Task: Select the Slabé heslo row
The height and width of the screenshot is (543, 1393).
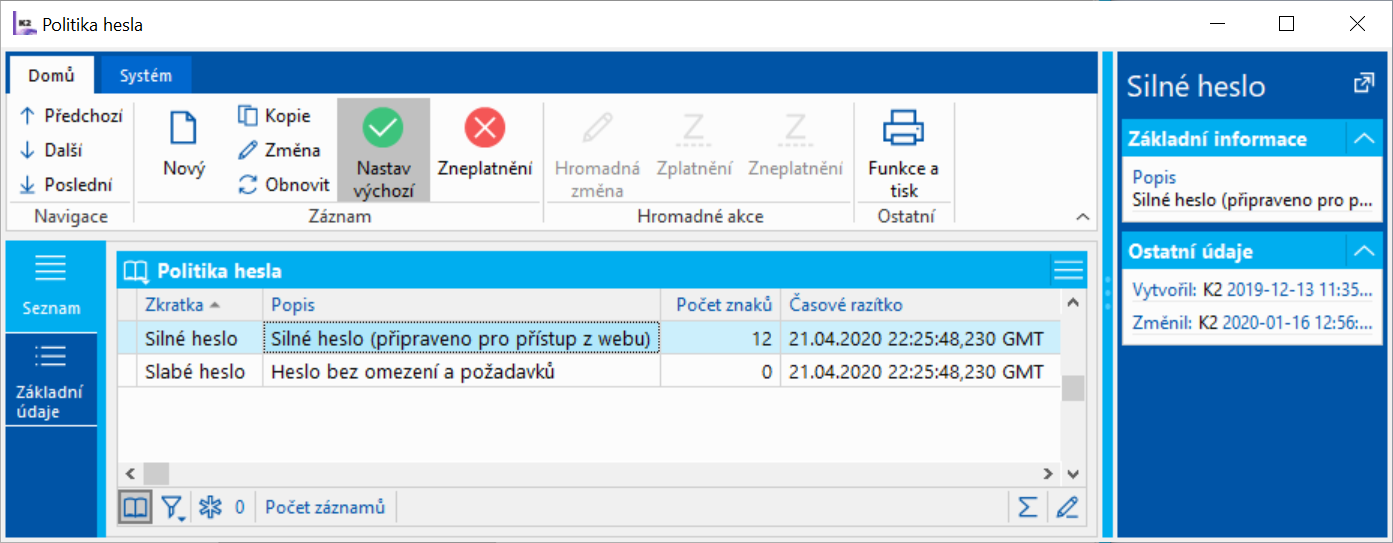Action: coord(195,372)
